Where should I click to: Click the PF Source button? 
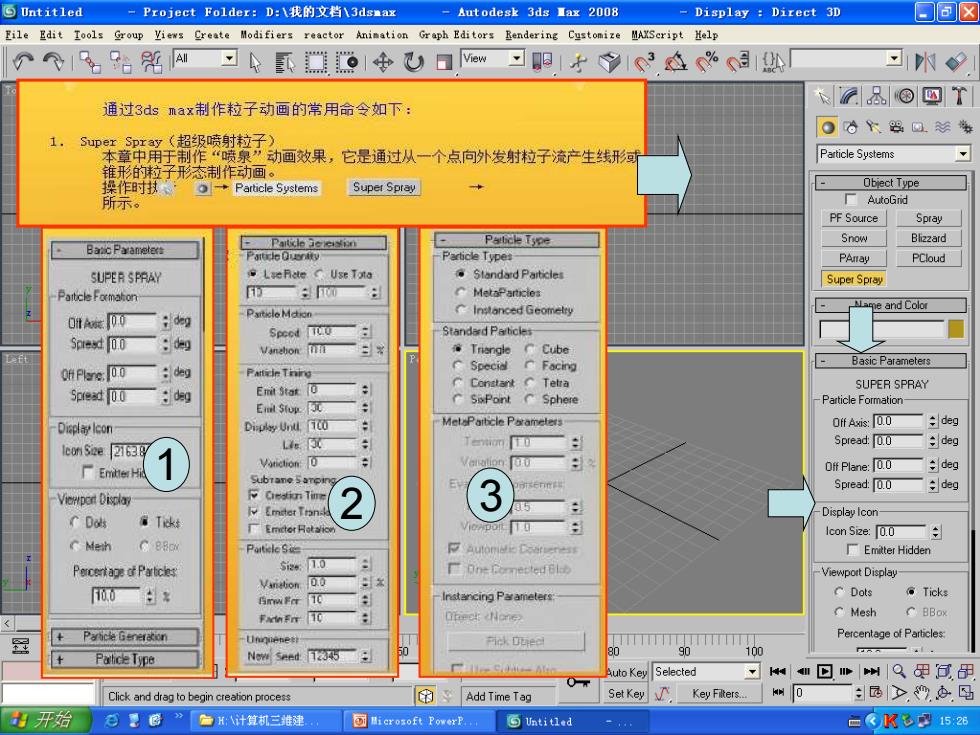854,218
